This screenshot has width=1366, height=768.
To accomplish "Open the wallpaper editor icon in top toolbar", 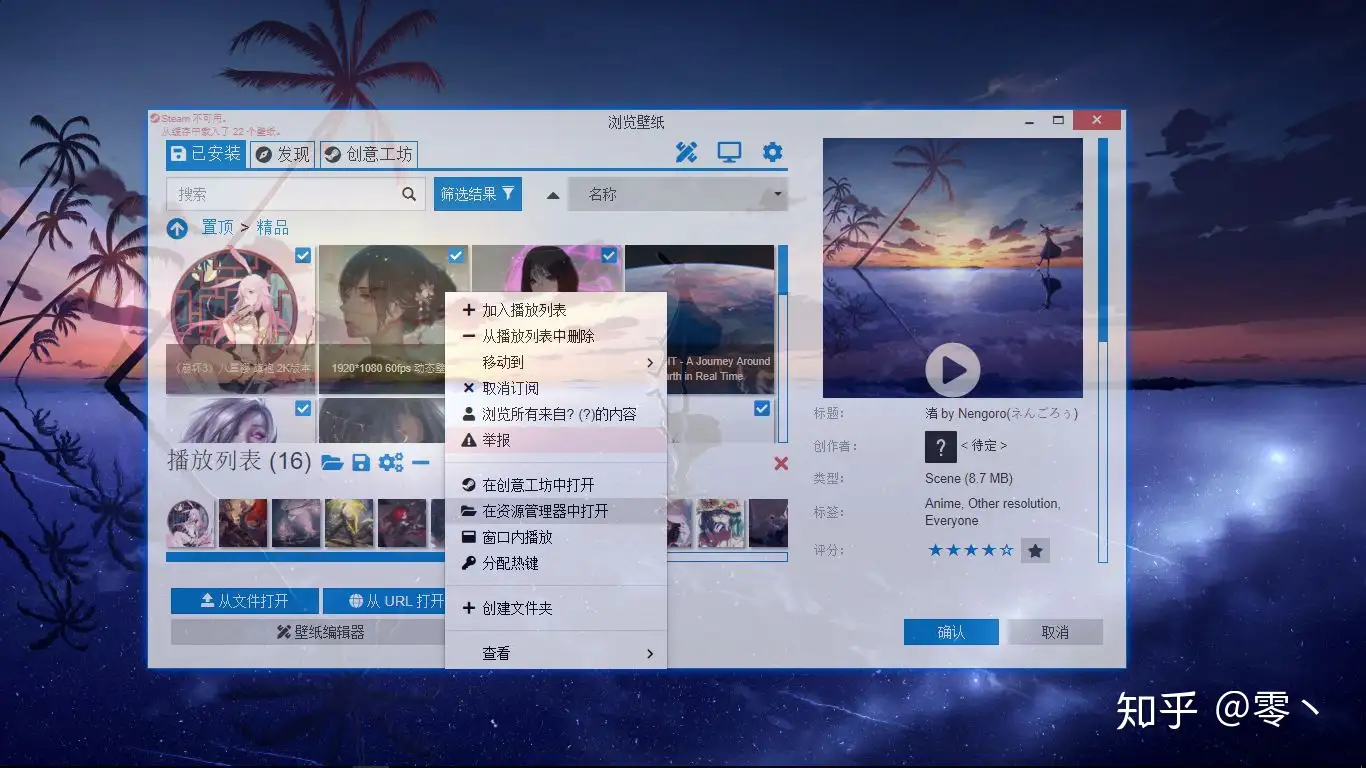I will point(686,153).
